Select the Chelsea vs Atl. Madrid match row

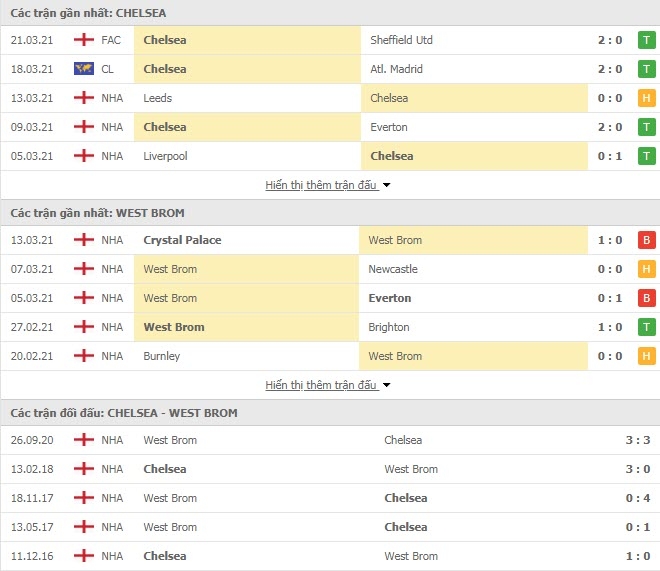(330, 69)
